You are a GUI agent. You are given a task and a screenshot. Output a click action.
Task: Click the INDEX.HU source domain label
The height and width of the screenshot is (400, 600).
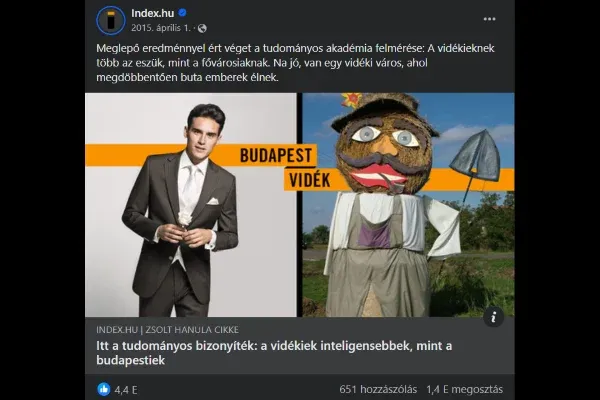pos(117,329)
